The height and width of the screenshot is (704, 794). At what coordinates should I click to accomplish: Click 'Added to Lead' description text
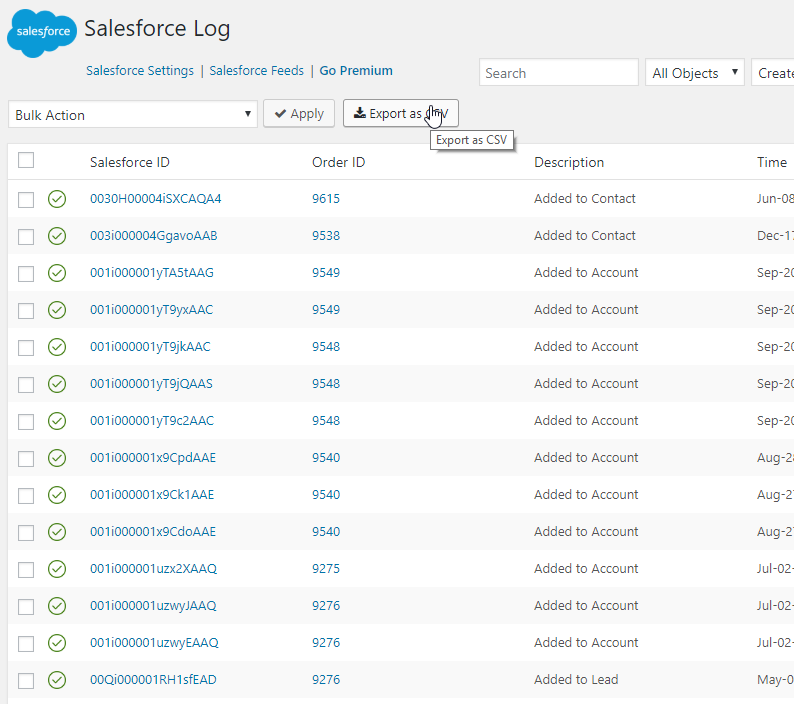576,679
